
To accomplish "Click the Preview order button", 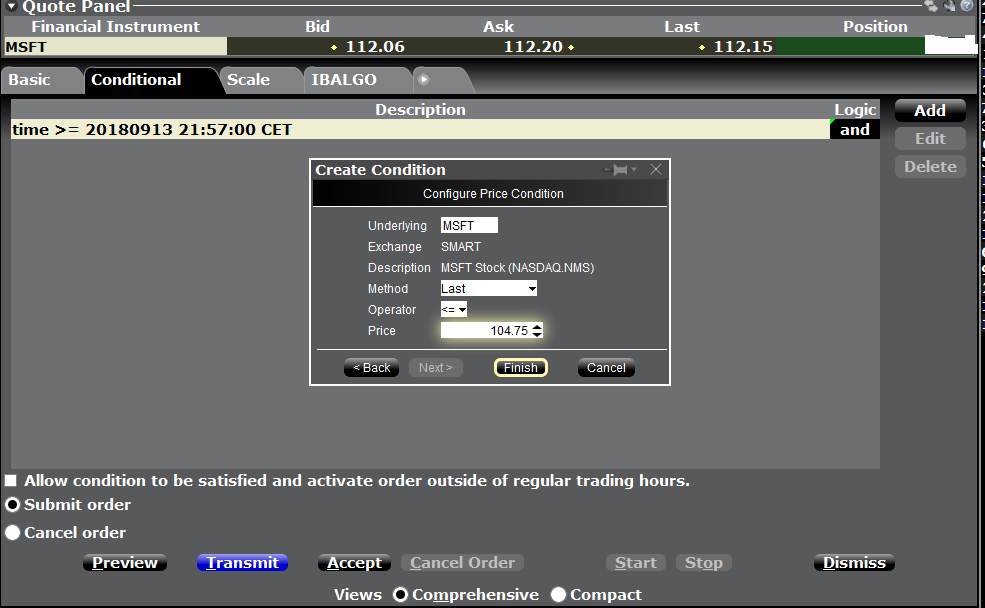I will [125, 563].
